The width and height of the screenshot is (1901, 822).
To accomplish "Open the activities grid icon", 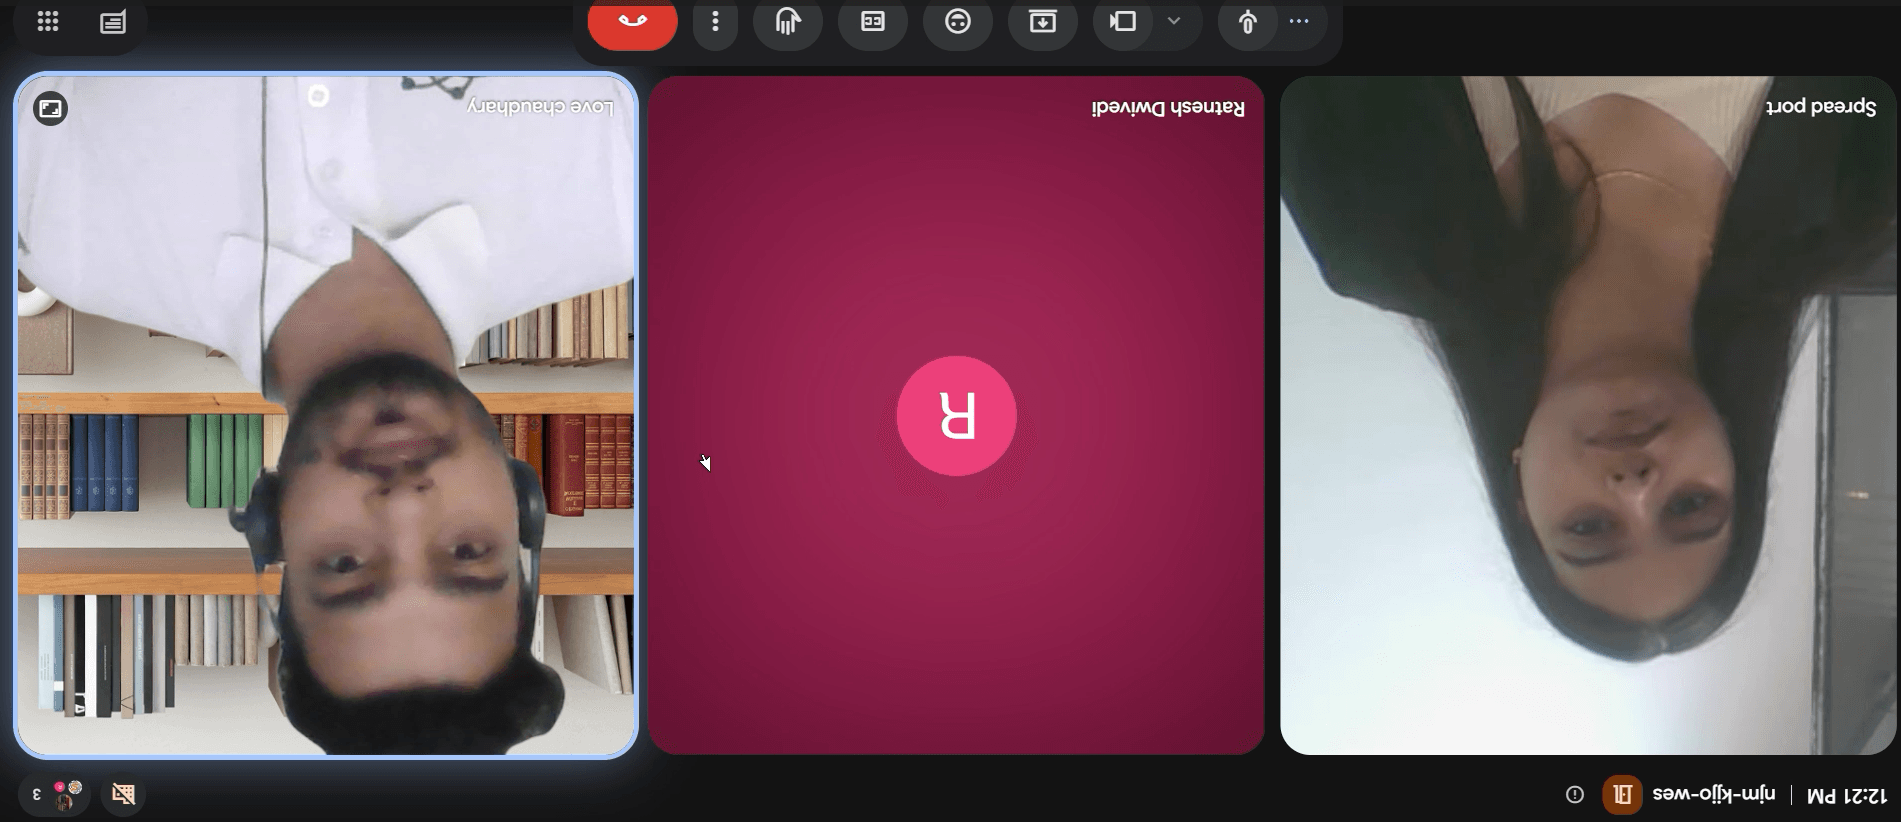I will pyautogui.click(x=47, y=22).
